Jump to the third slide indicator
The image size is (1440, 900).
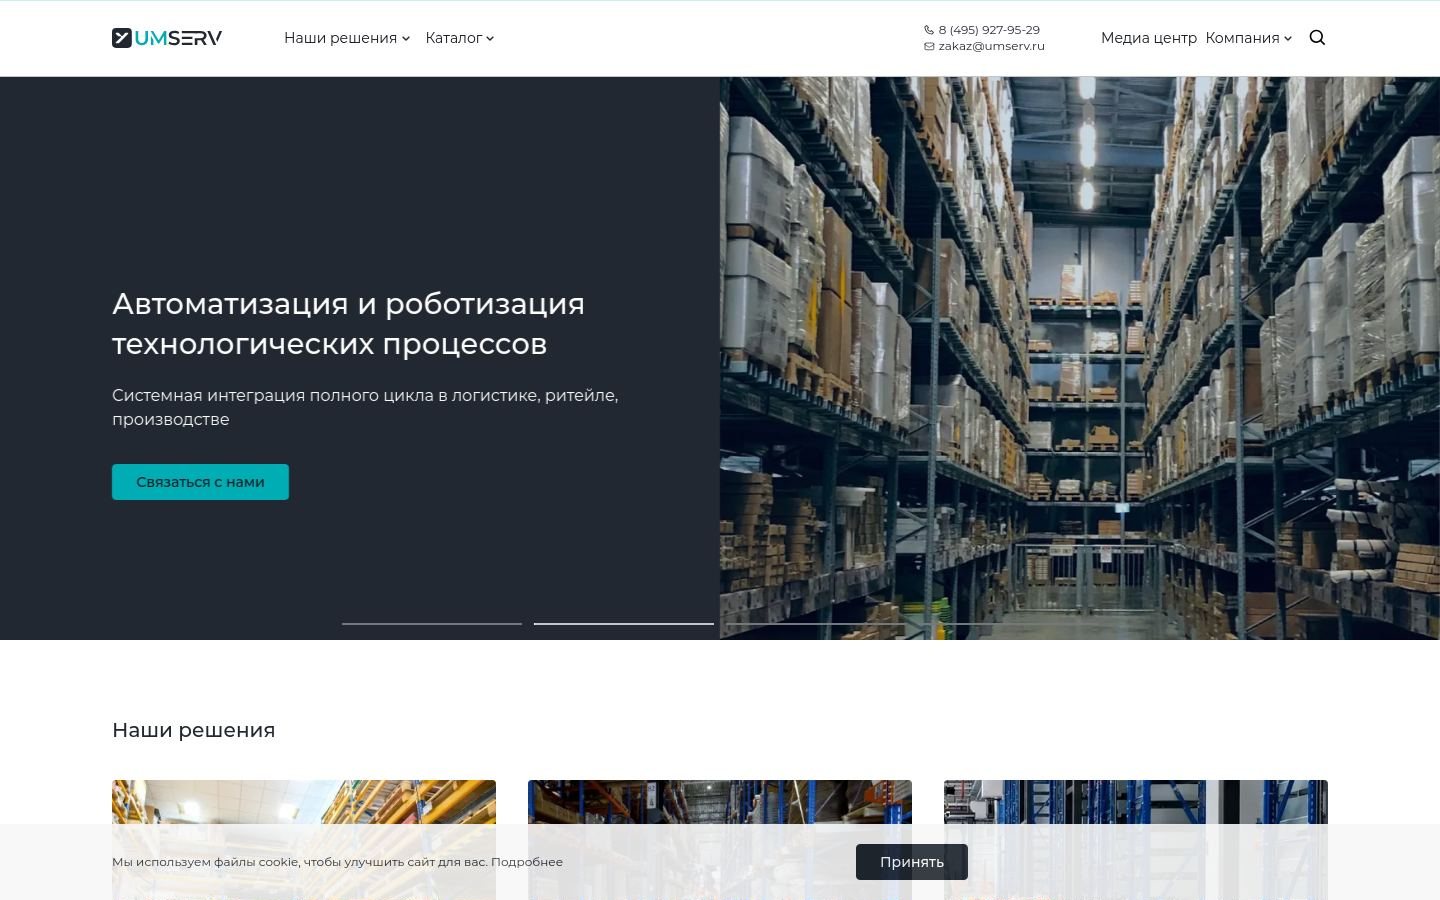(x=816, y=623)
